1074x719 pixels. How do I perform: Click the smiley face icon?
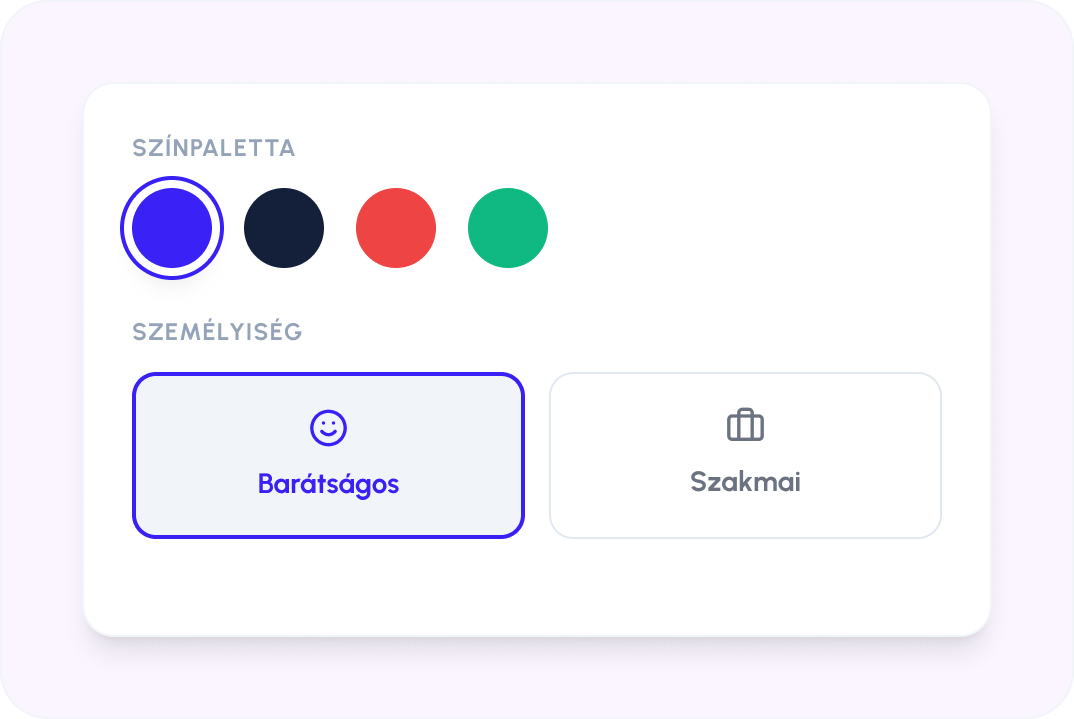pyautogui.click(x=328, y=427)
